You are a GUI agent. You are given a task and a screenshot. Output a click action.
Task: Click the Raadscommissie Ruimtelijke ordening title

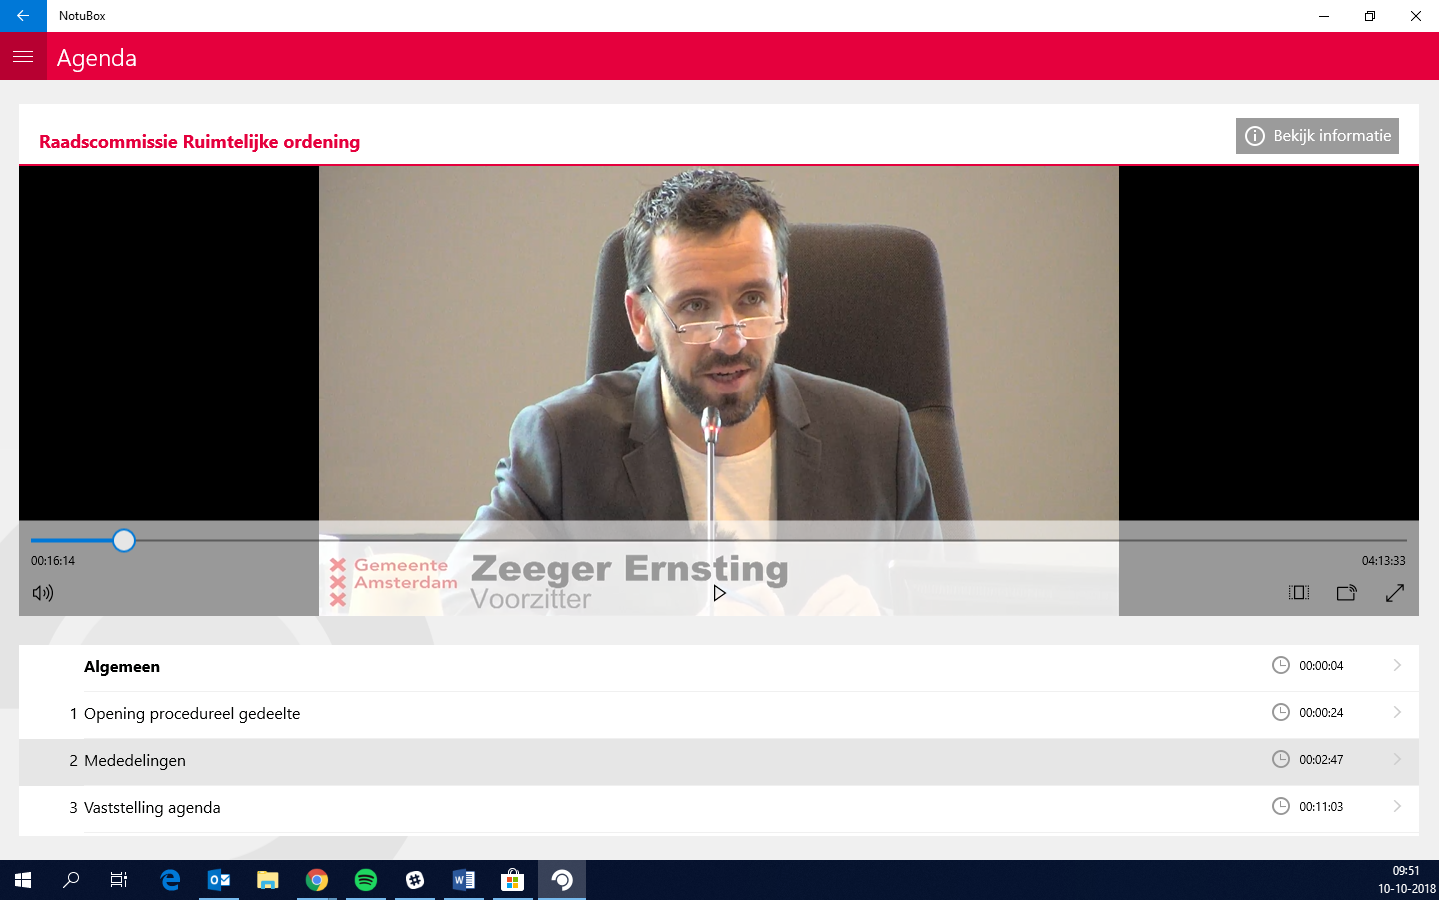[x=200, y=142]
